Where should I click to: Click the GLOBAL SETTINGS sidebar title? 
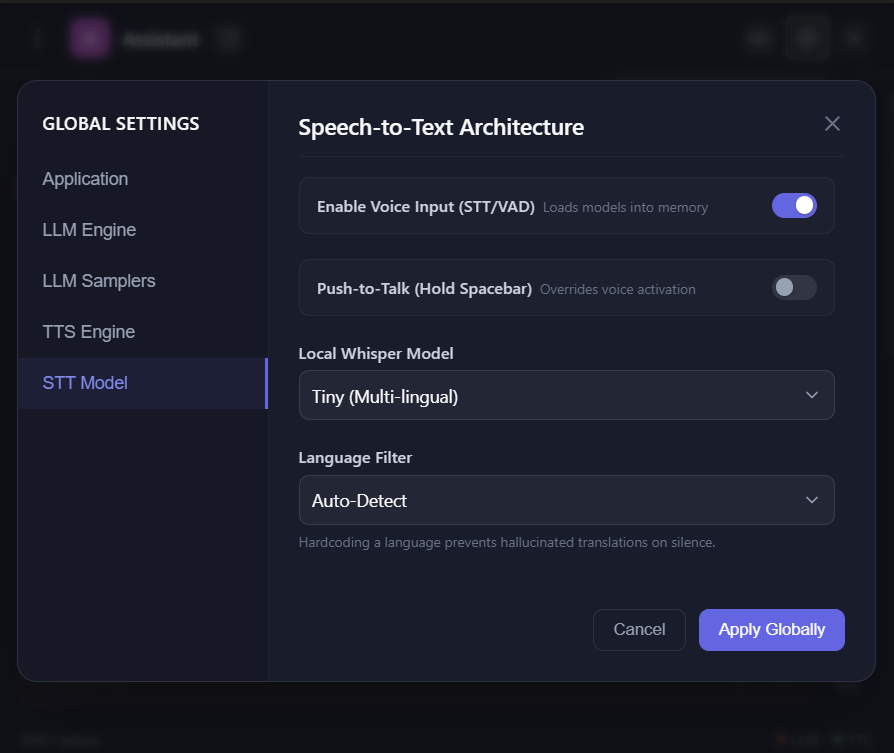click(121, 124)
